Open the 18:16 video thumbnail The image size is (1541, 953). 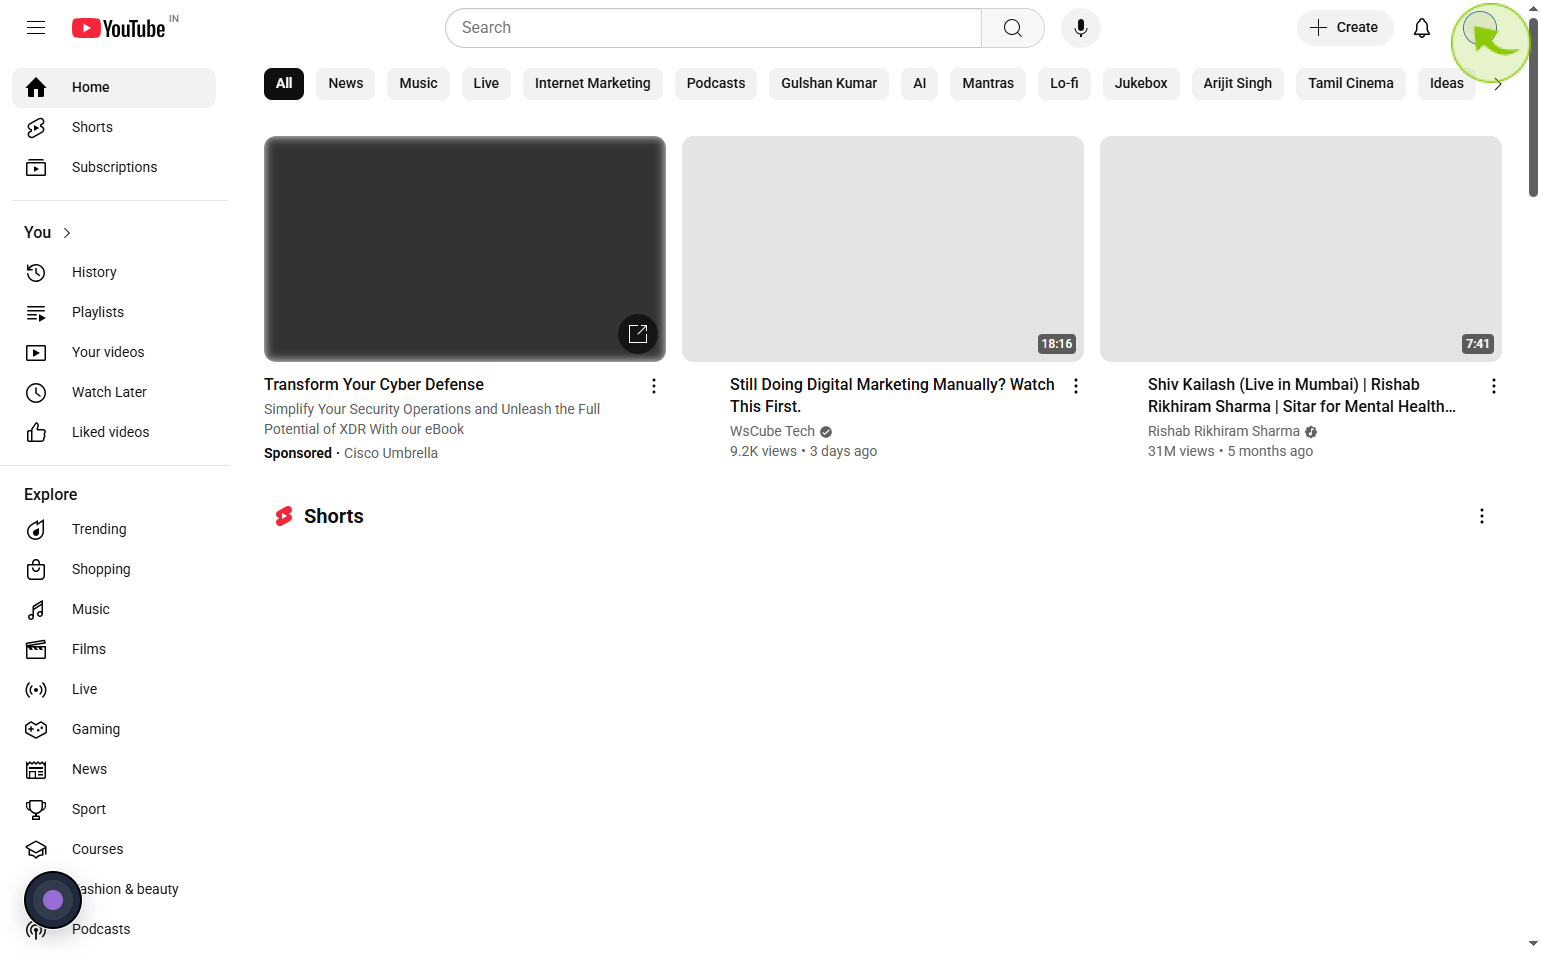point(883,249)
